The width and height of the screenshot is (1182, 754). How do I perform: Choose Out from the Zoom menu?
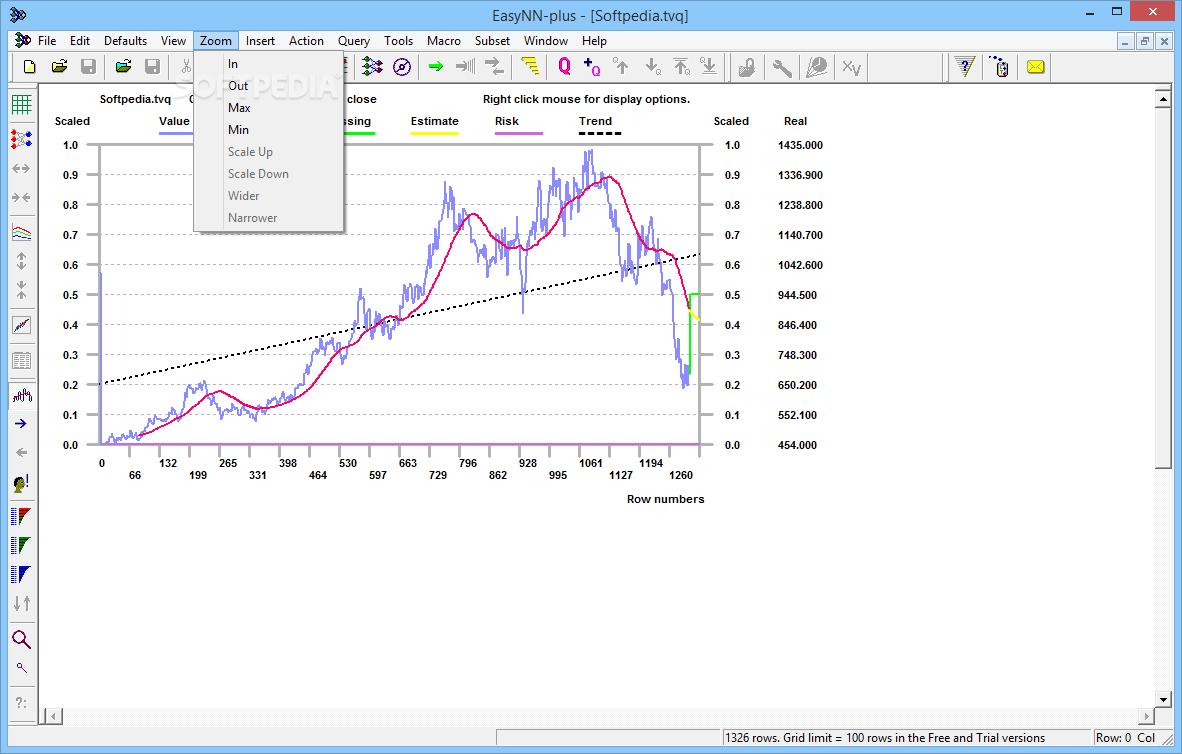click(268, 86)
